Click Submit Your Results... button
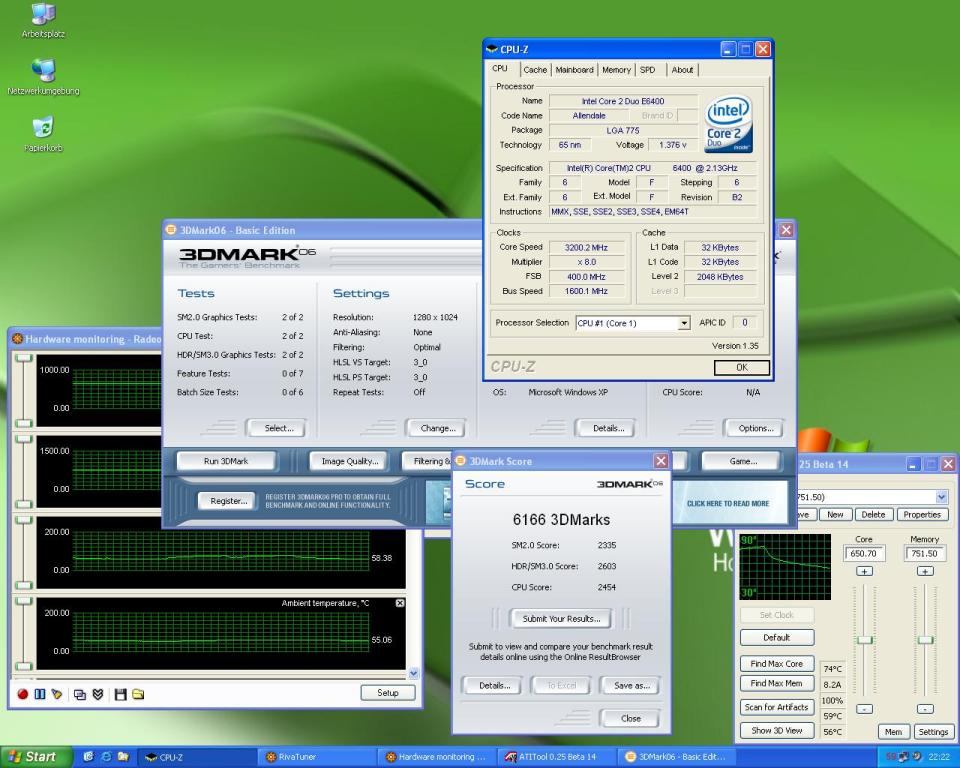This screenshot has width=960, height=768. 561,619
